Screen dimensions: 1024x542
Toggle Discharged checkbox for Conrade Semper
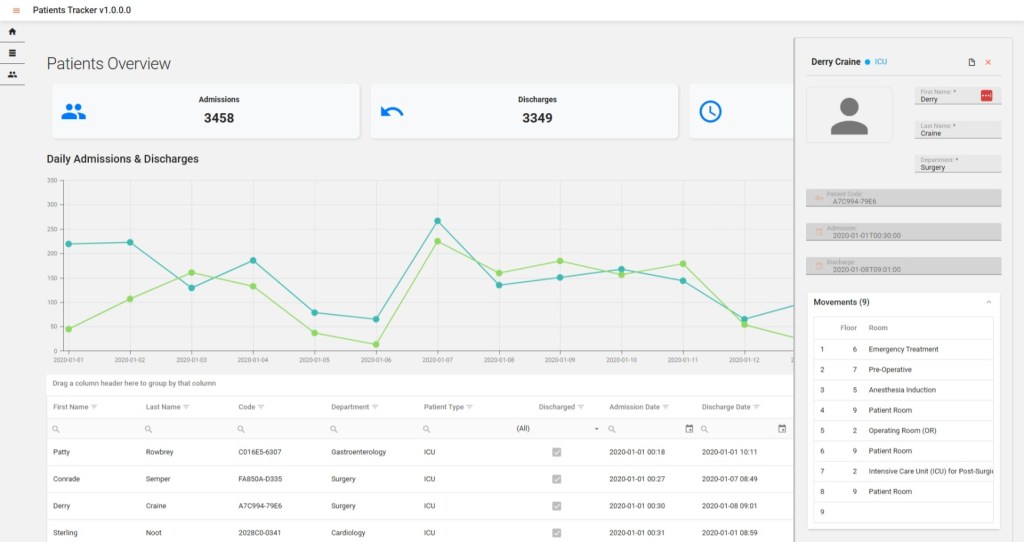[x=557, y=479]
